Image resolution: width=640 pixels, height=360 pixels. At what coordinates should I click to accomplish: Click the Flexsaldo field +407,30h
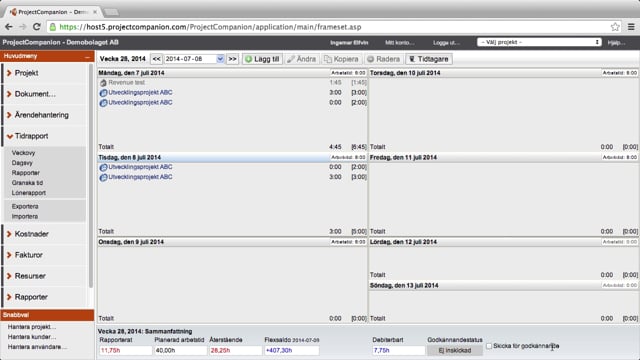[x=291, y=351]
